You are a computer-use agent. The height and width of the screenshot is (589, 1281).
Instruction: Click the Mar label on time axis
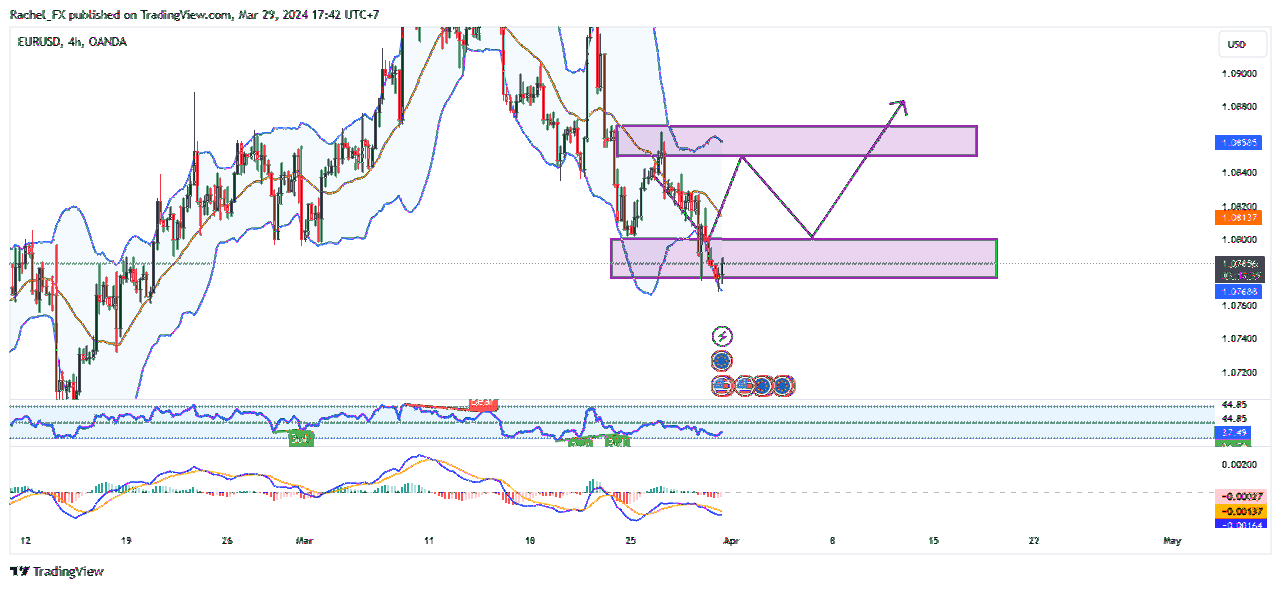coord(305,541)
